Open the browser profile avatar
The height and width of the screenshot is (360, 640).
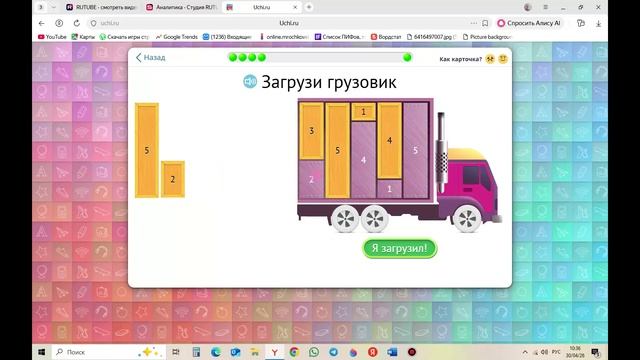coord(528,7)
